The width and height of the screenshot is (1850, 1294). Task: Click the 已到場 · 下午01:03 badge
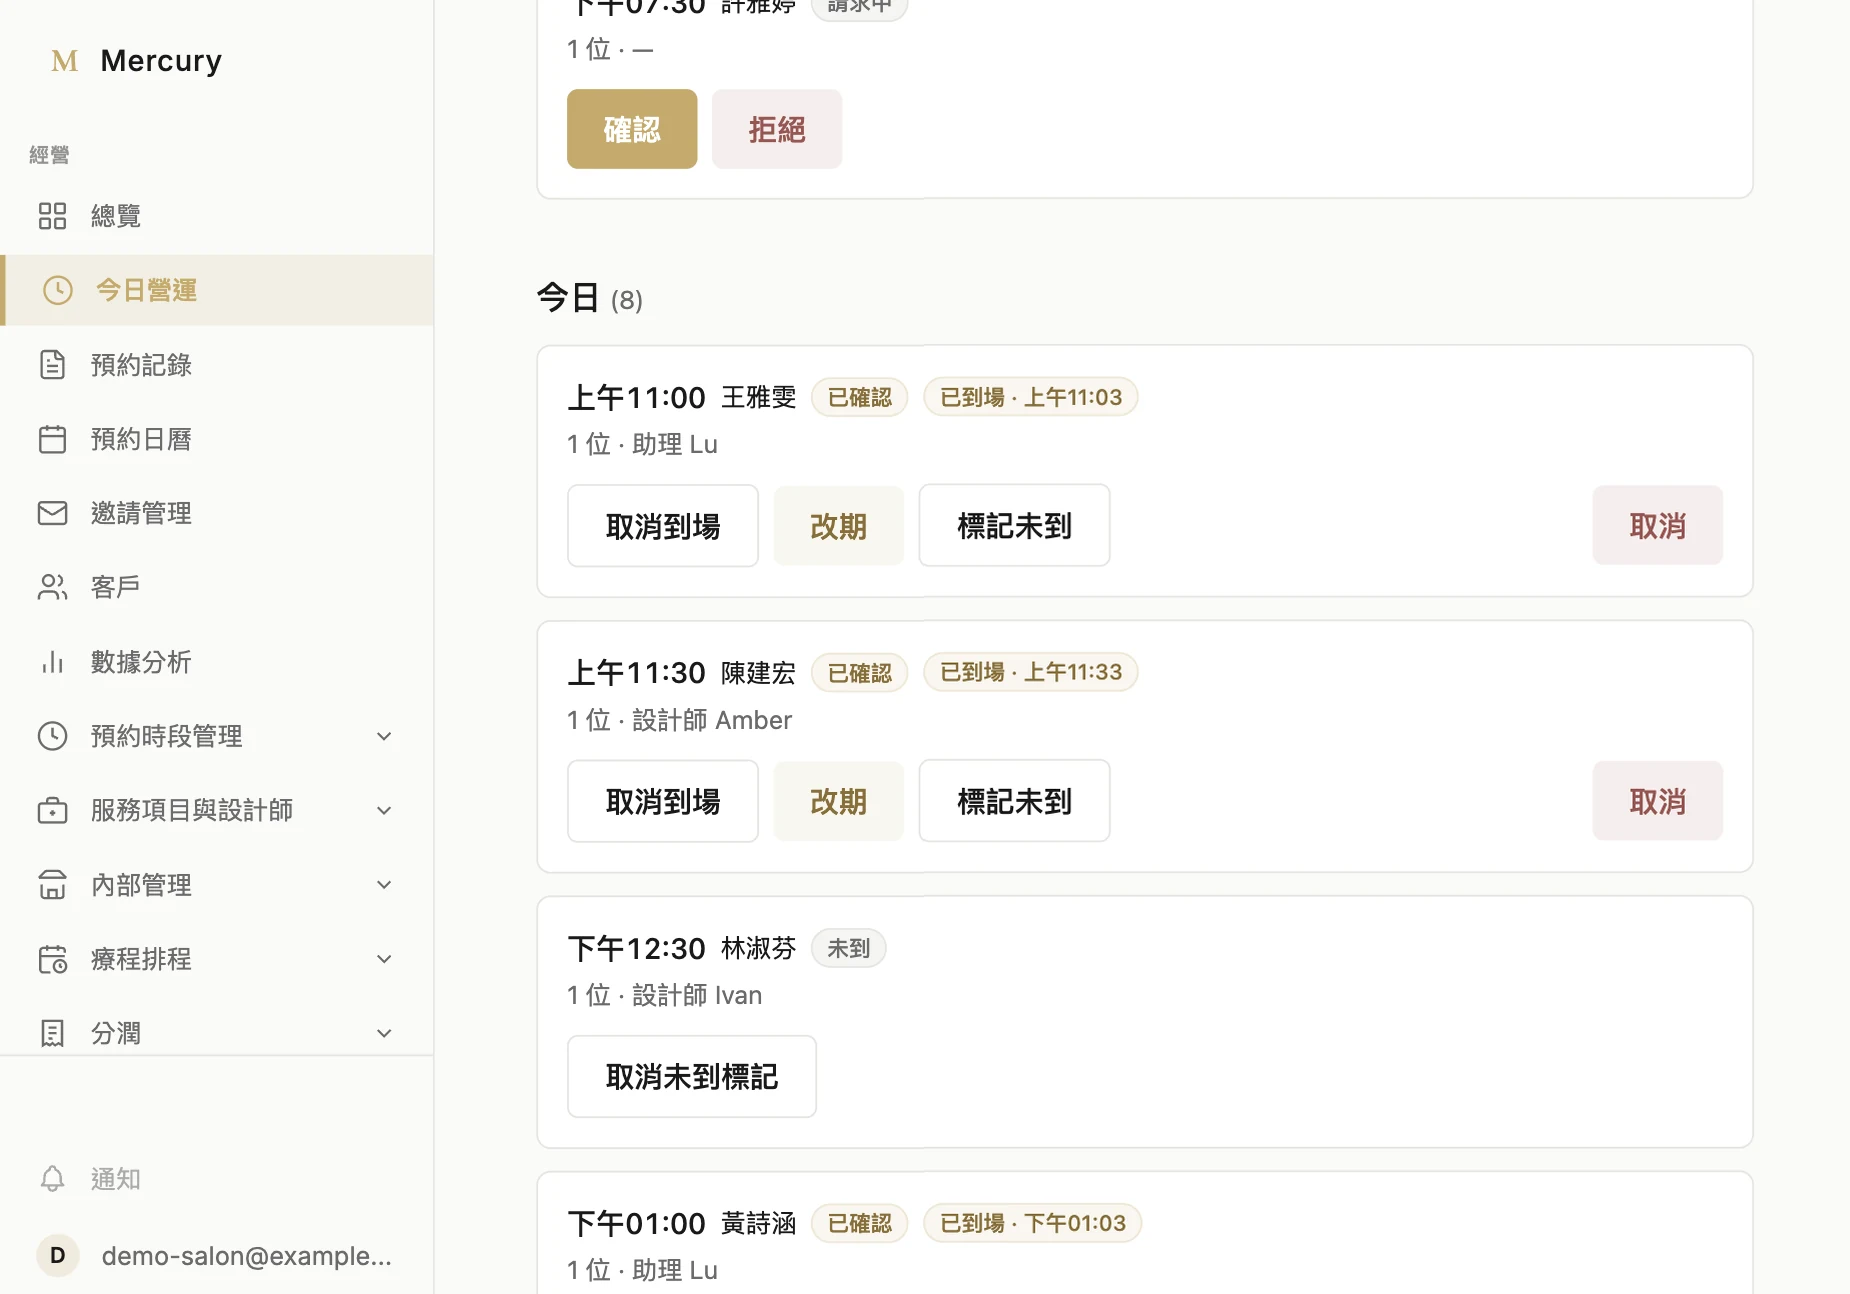pos(1033,1223)
